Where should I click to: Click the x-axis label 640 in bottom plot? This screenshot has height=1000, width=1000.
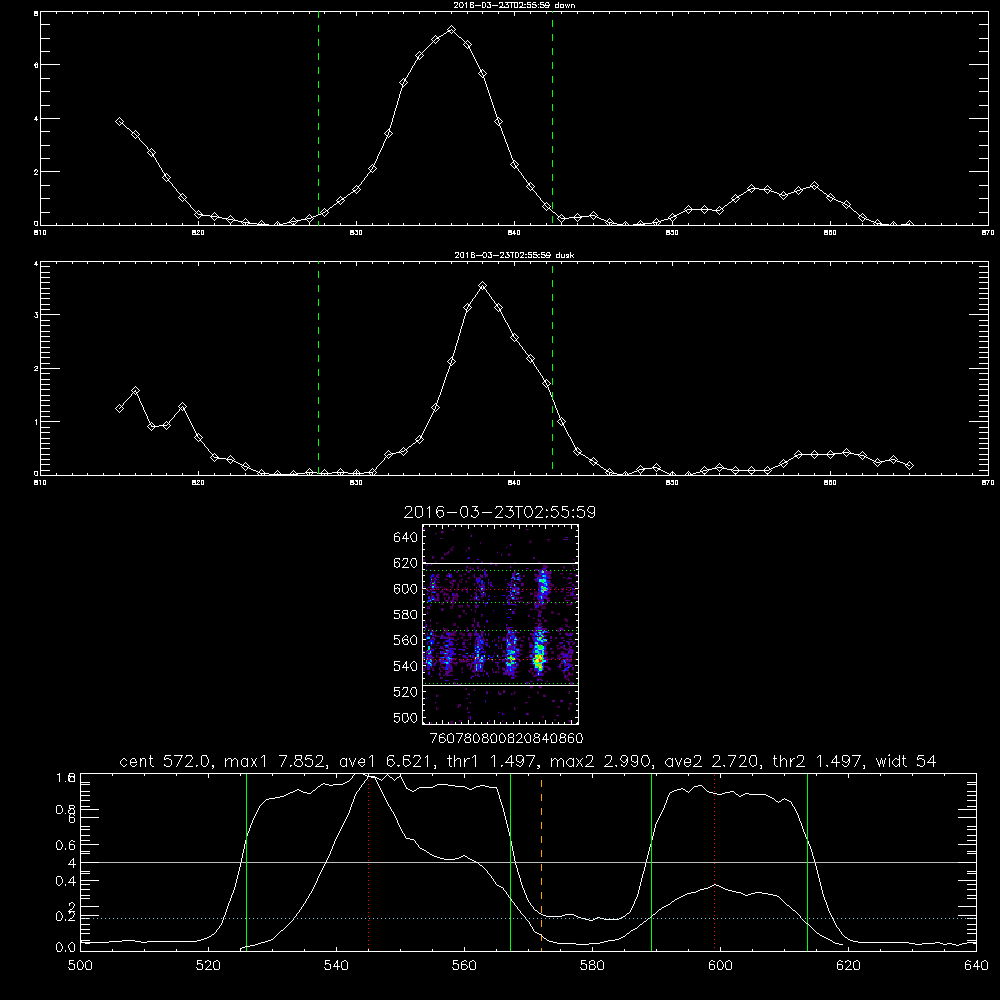click(976, 966)
